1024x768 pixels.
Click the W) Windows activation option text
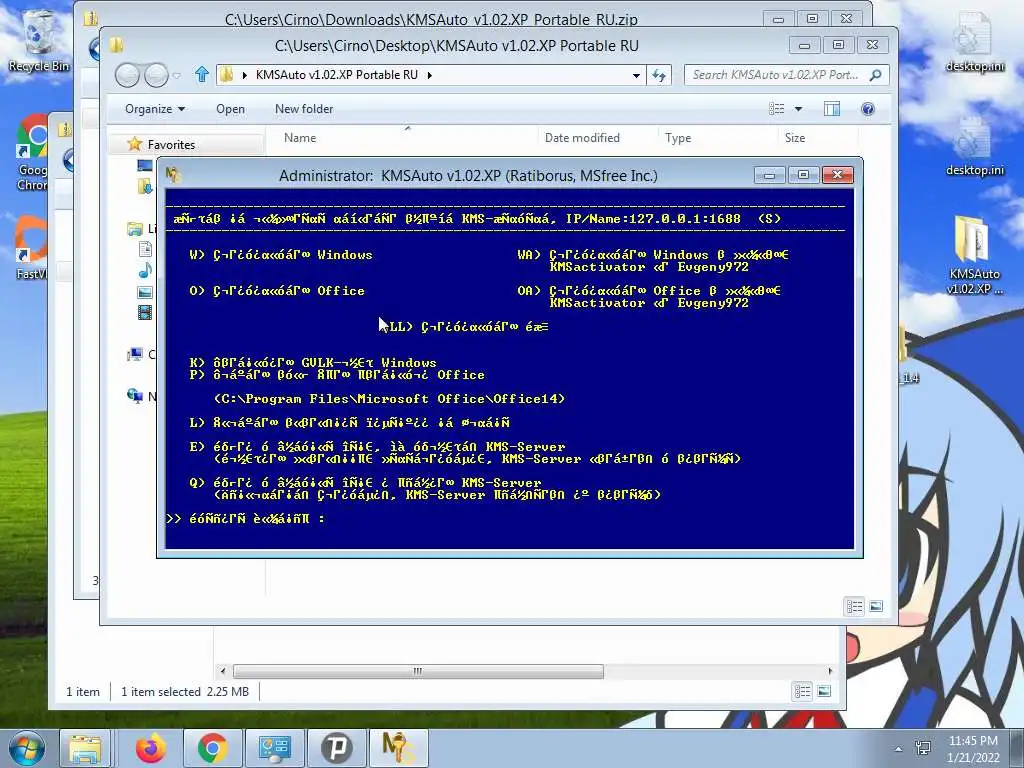click(x=281, y=255)
